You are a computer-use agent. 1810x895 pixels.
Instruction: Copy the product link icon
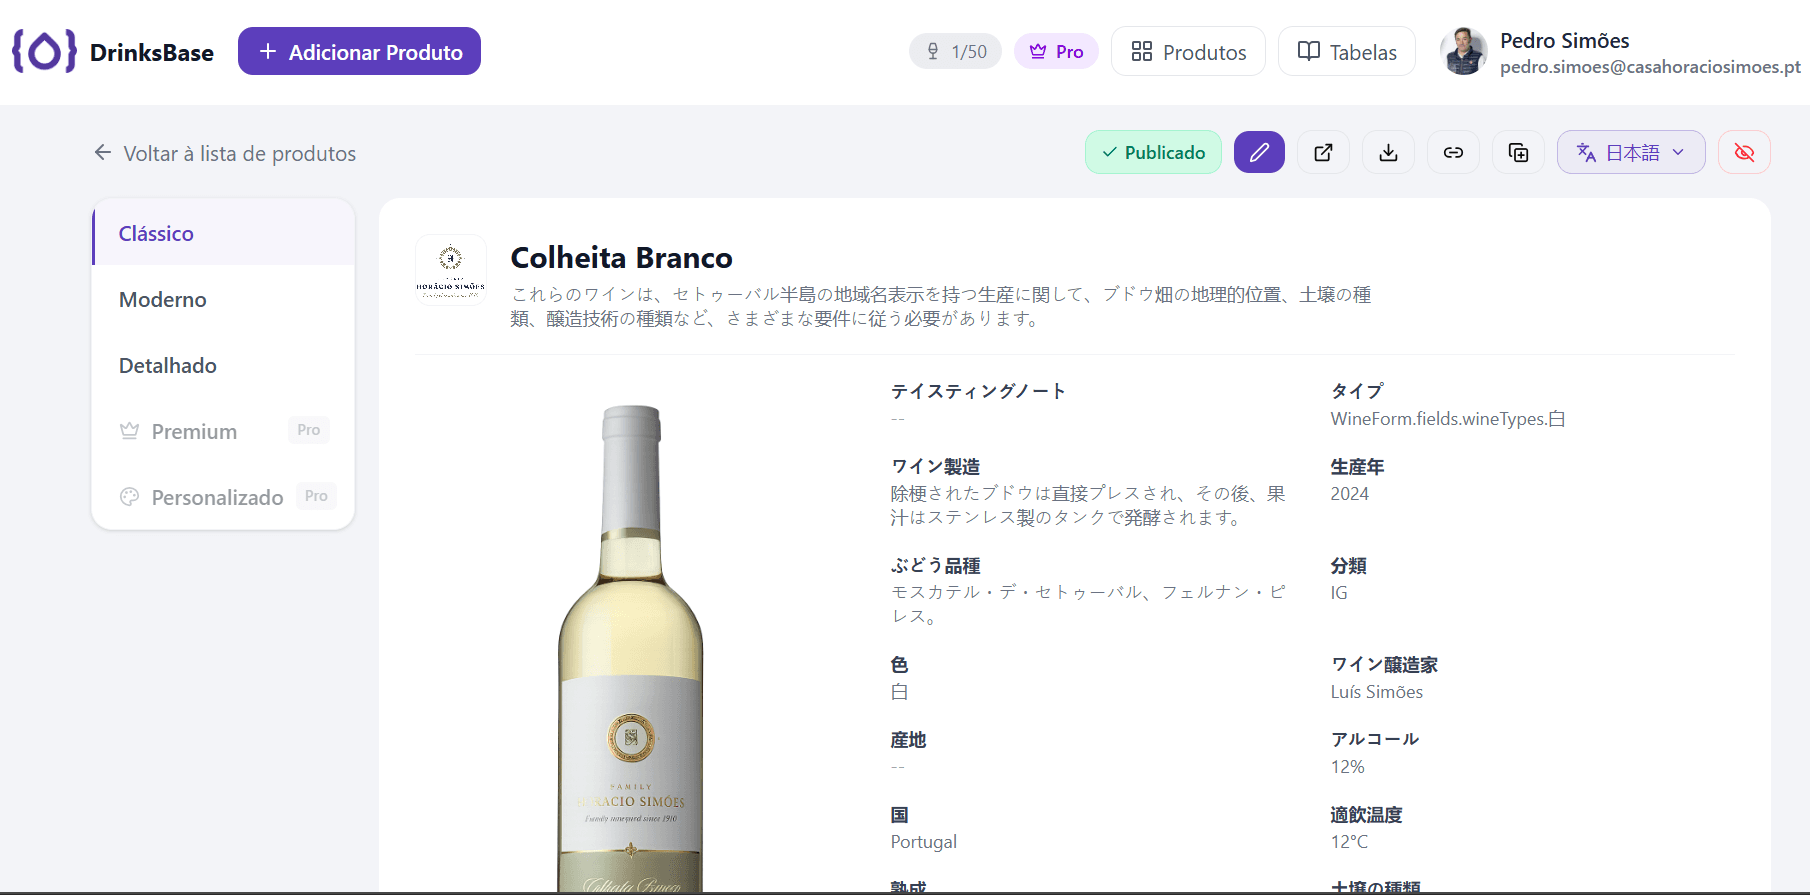[x=1453, y=152]
